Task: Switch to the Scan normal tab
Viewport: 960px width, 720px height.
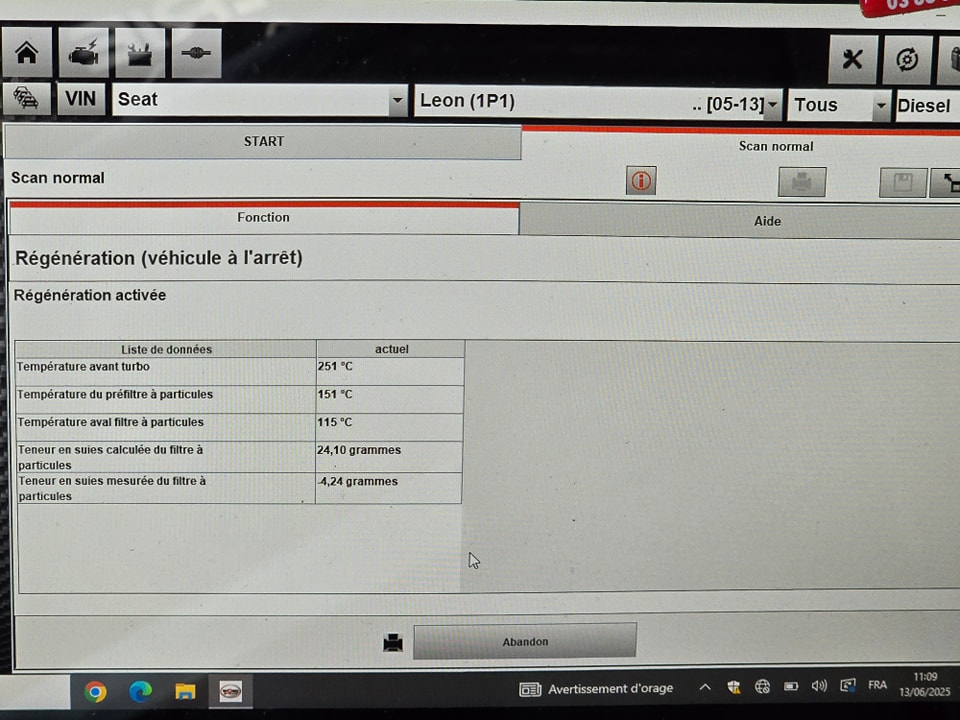Action: pos(741,146)
